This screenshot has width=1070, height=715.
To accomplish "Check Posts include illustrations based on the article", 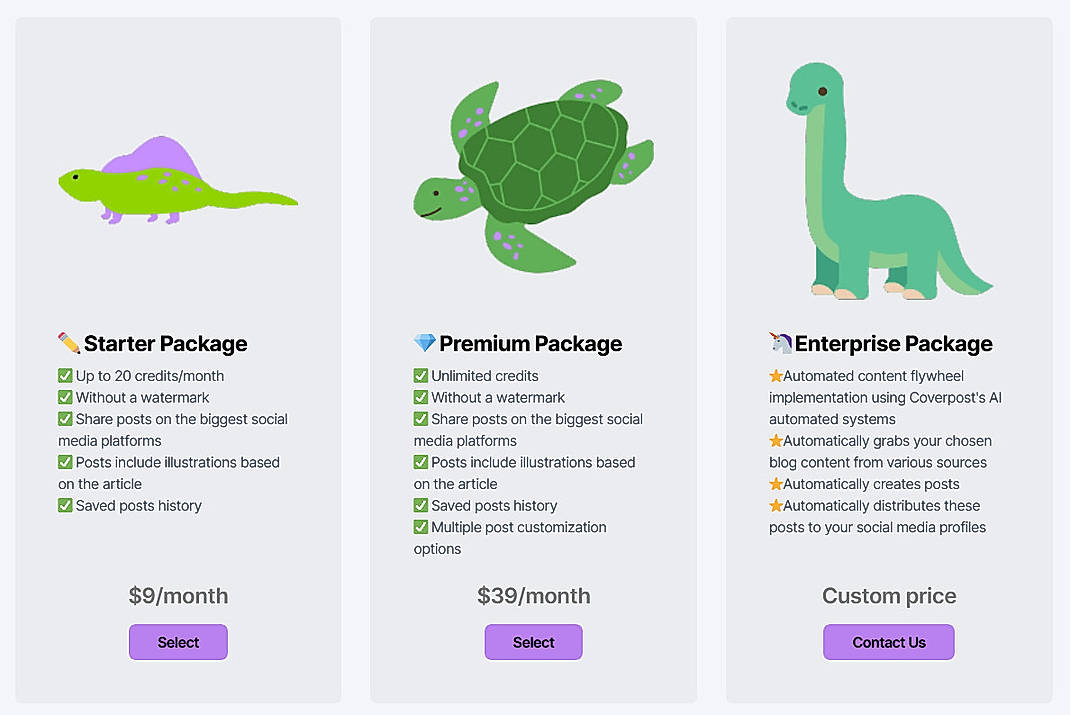I will pyautogui.click(x=420, y=462).
